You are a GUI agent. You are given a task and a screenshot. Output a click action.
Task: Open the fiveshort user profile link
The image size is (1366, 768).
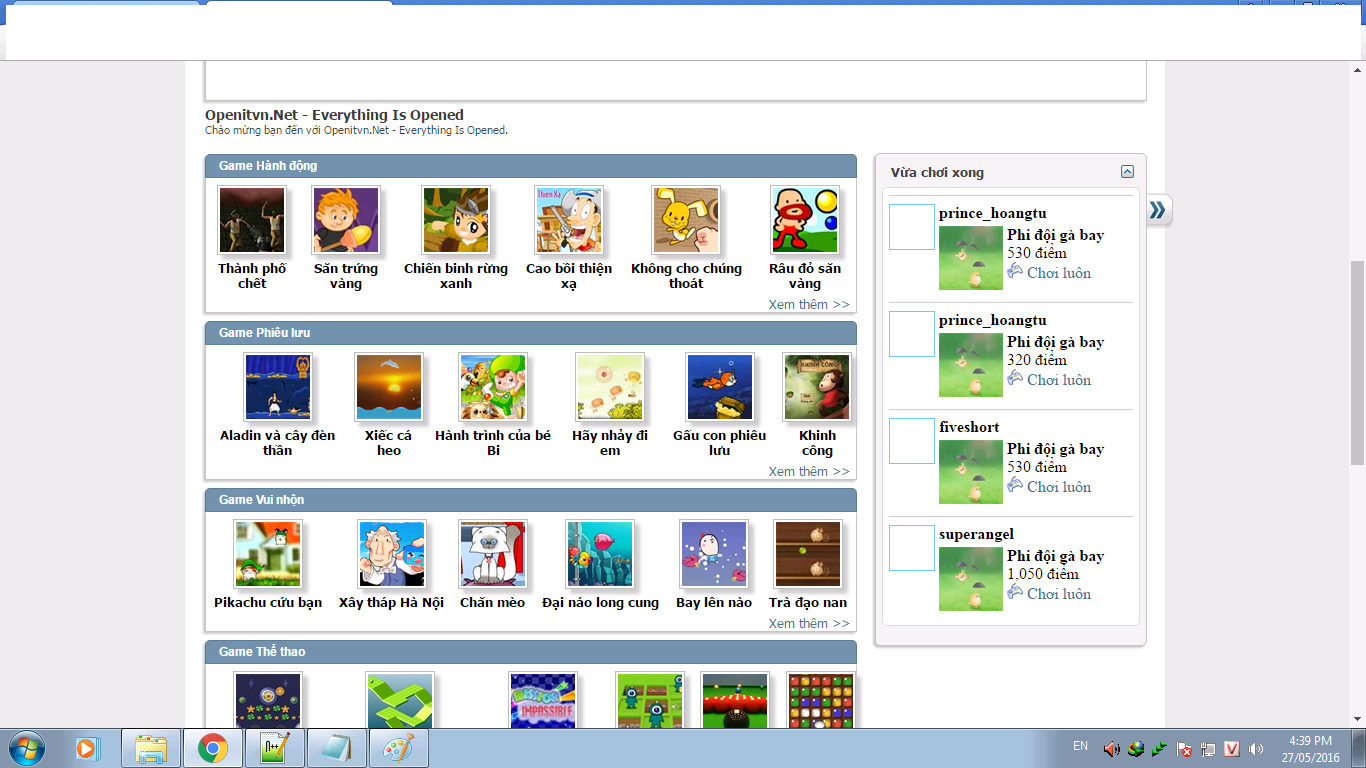[x=968, y=427]
